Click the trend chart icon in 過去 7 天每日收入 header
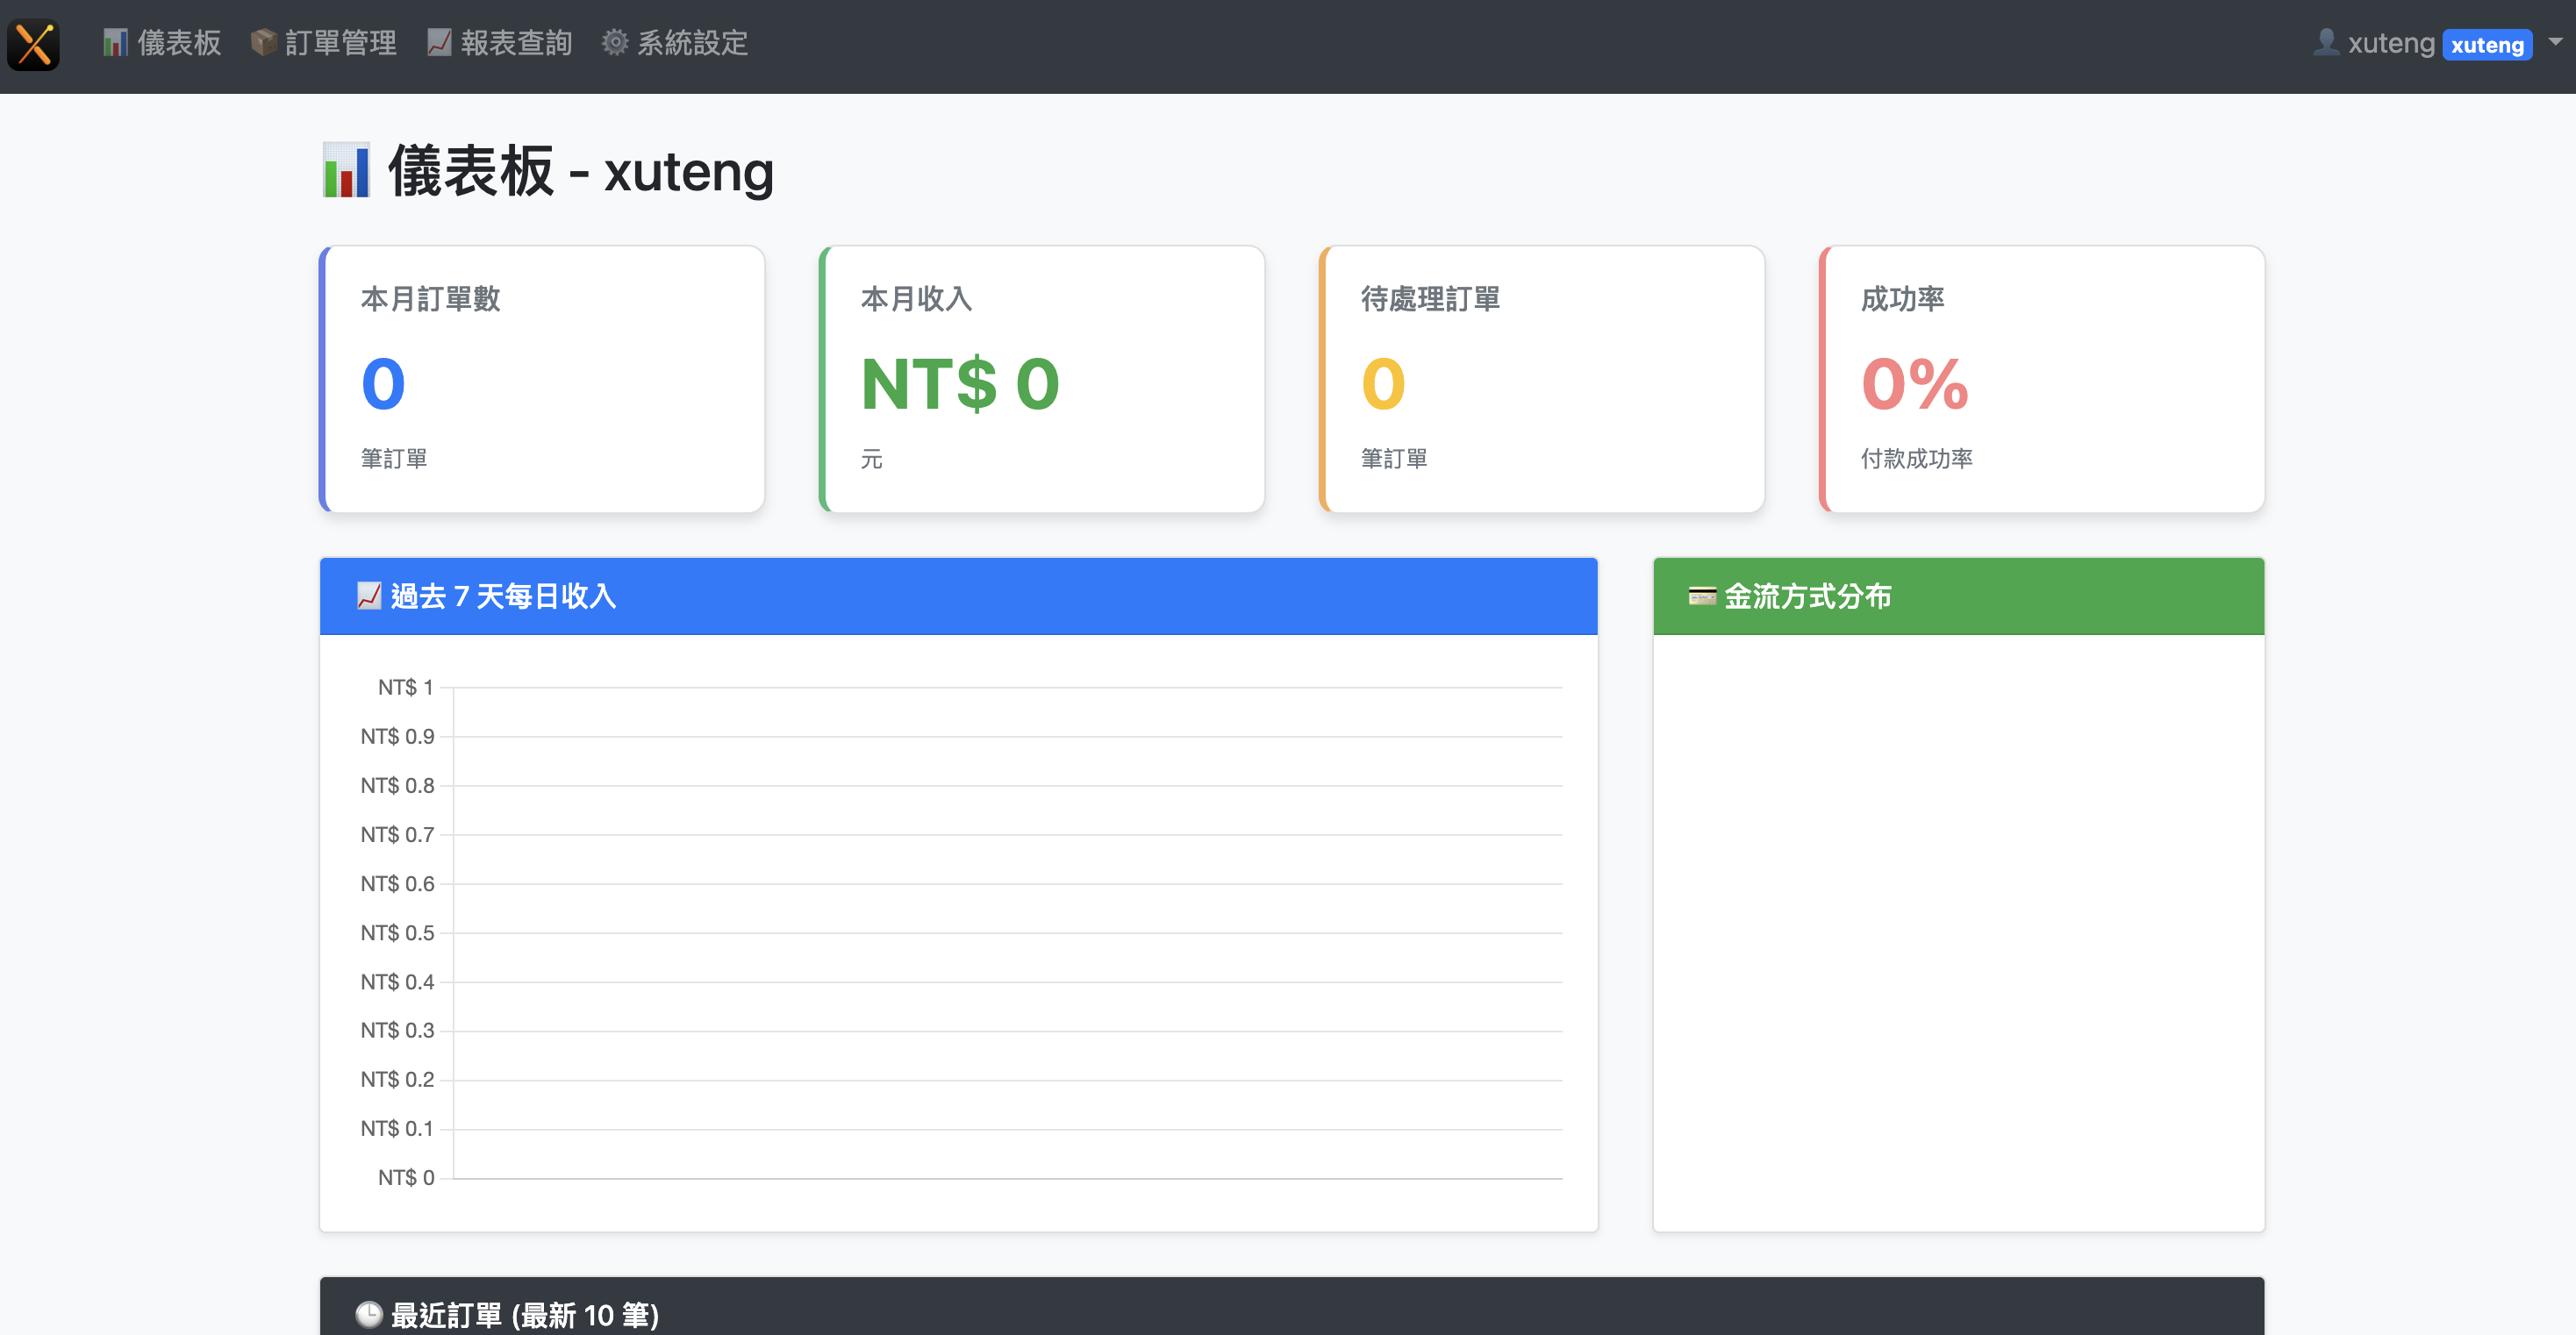Screen dimensions: 2576x1335 click(x=369, y=597)
